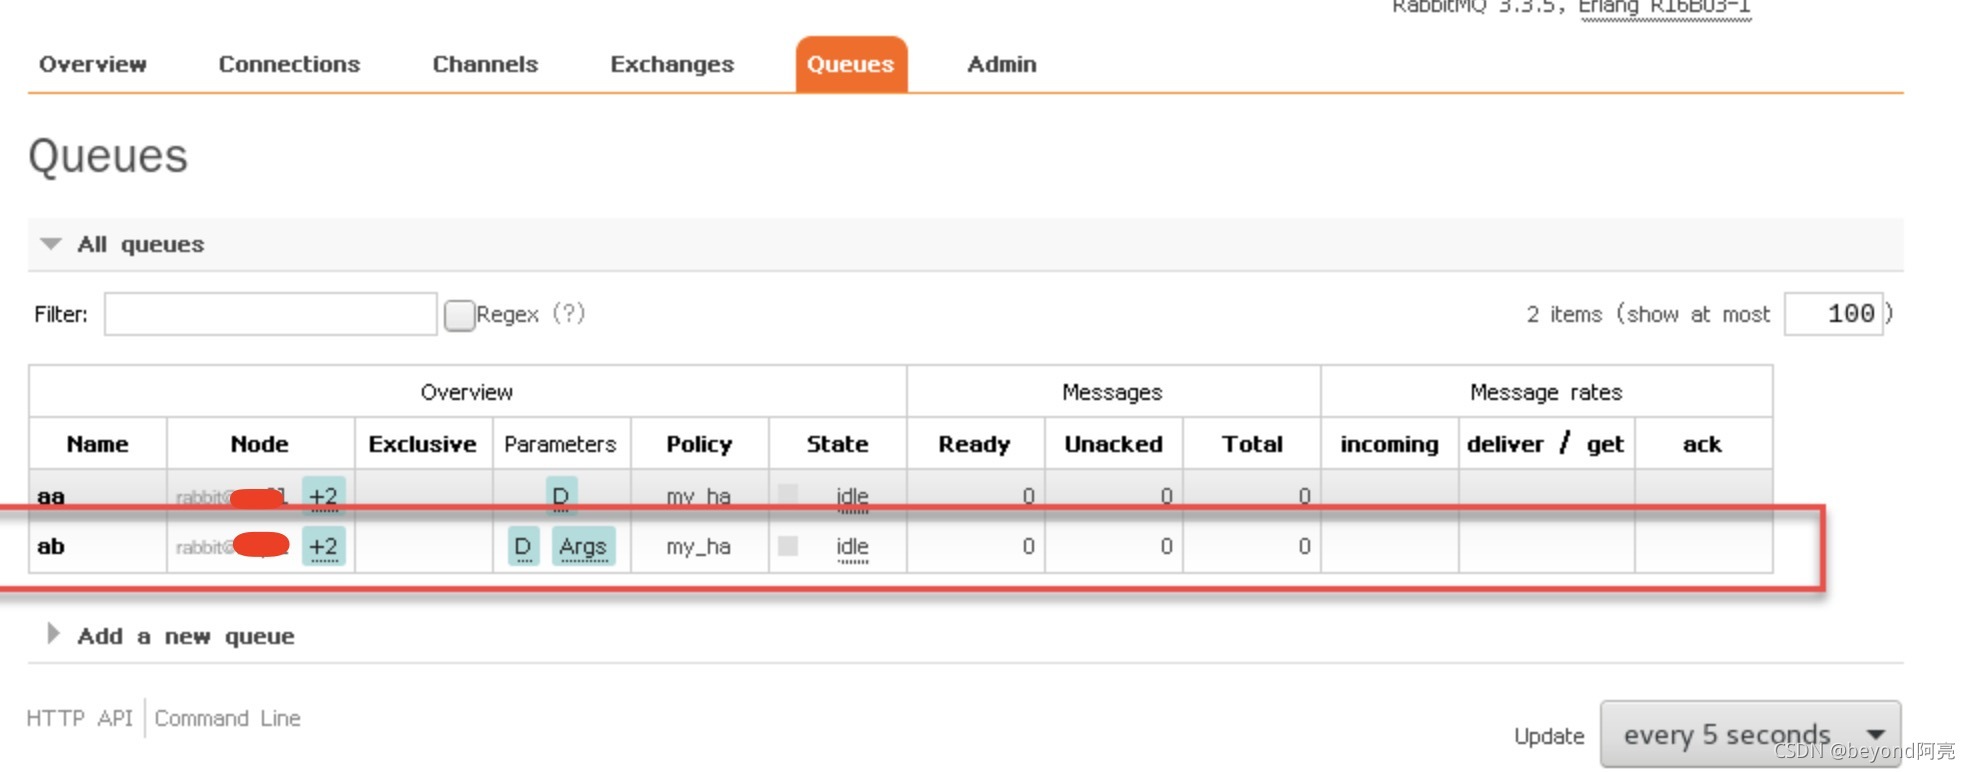
Task: Click the show at most 100 field
Action: [x=1834, y=314]
